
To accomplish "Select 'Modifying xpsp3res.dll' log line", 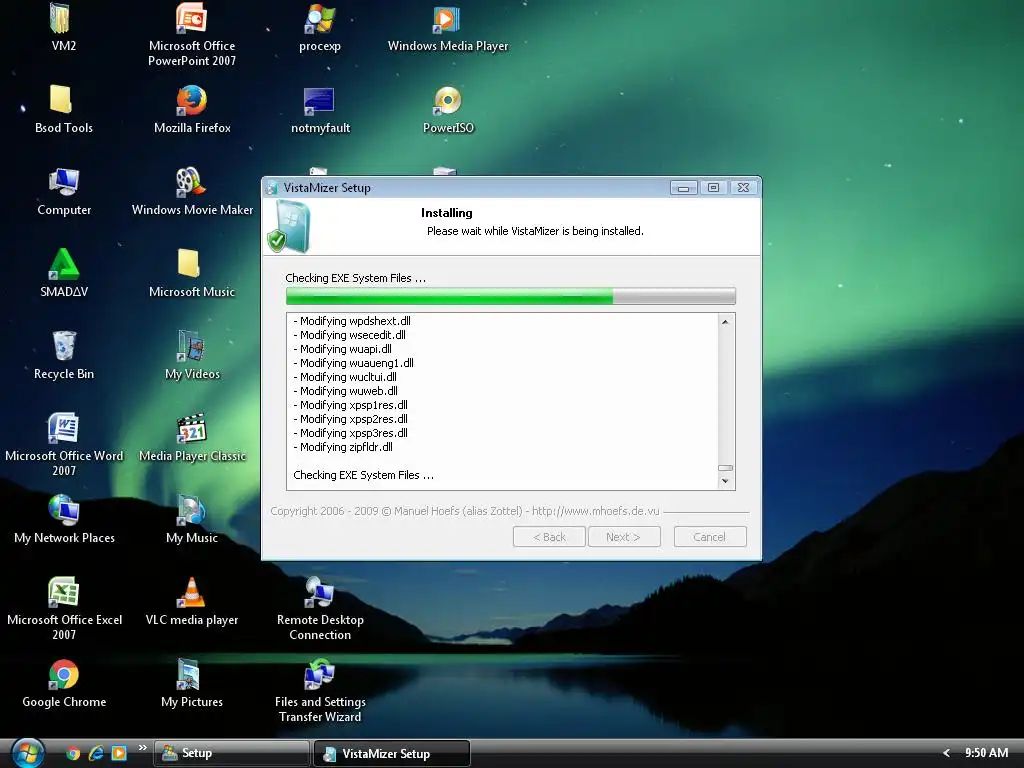I will [x=350, y=433].
